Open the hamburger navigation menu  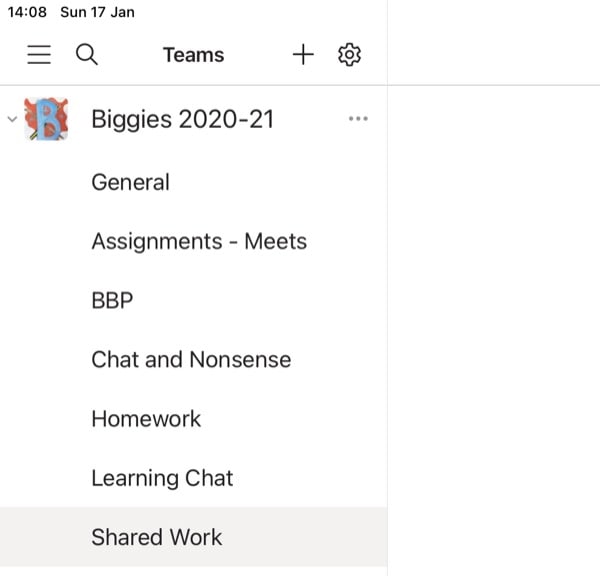(39, 55)
